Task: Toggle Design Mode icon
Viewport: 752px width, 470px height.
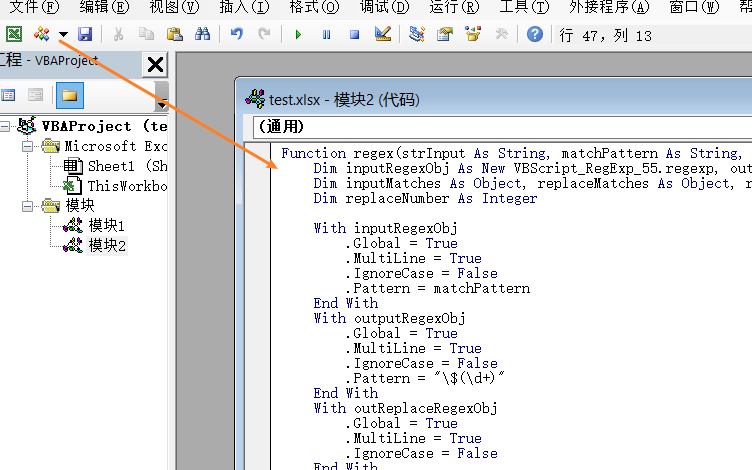Action: [383, 34]
